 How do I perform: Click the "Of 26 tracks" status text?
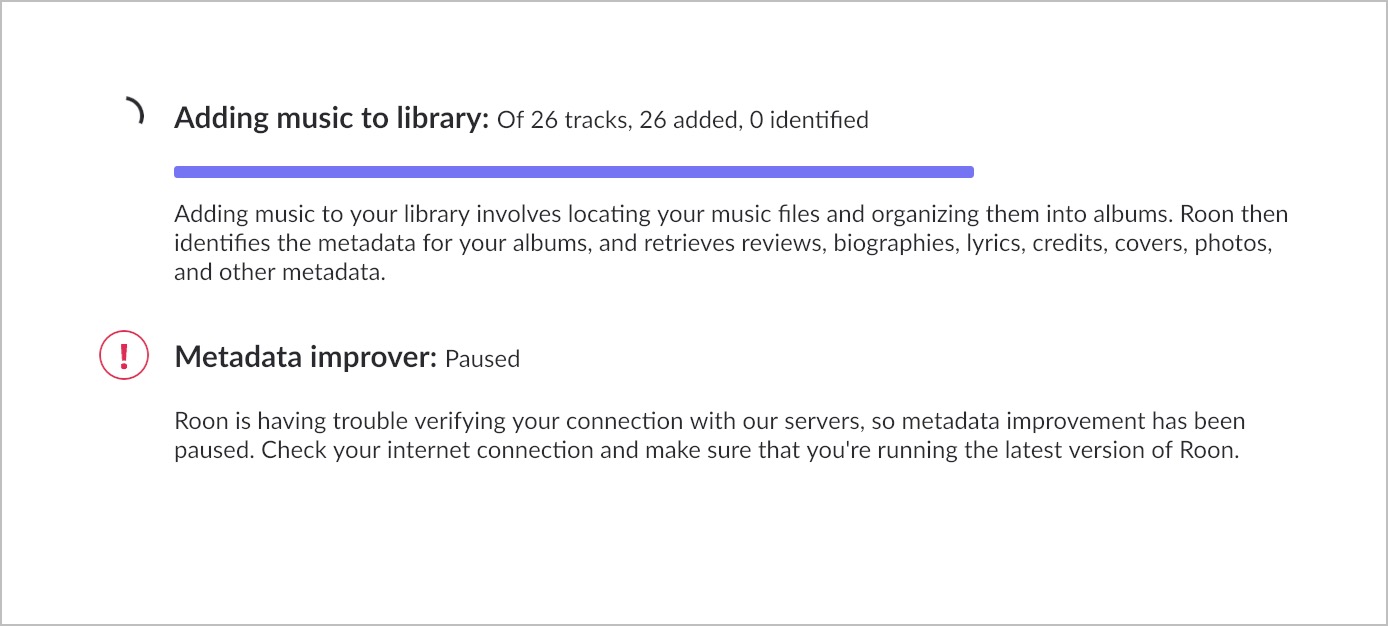coord(552,120)
